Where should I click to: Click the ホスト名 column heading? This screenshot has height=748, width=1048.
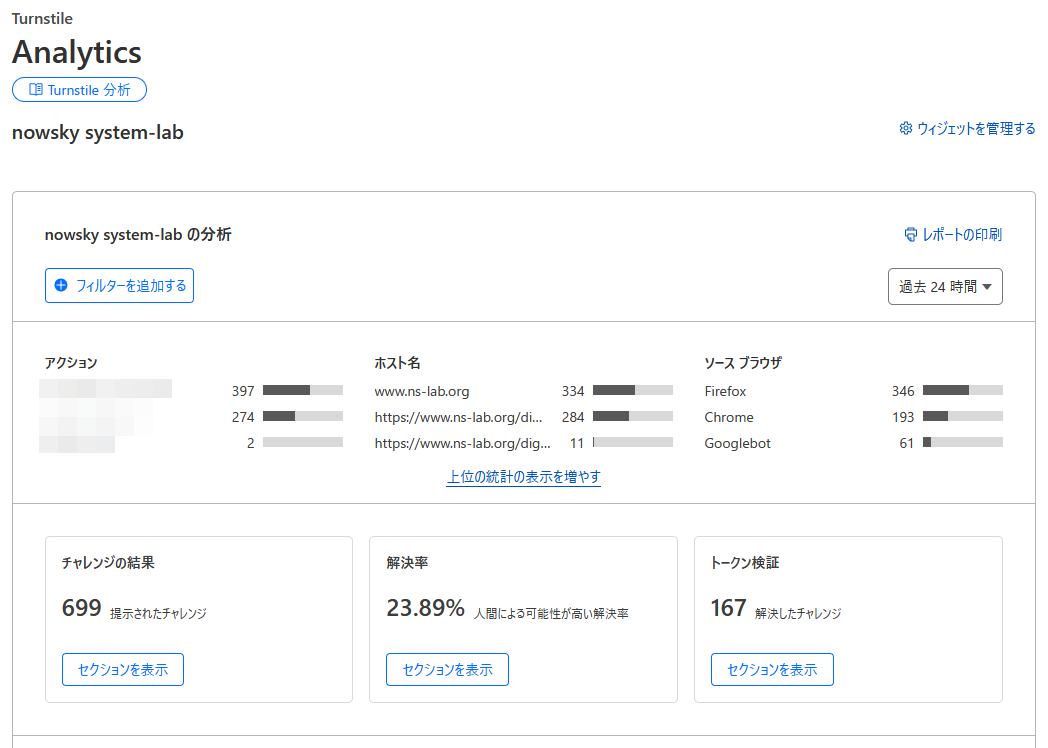[x=397, y=363]
